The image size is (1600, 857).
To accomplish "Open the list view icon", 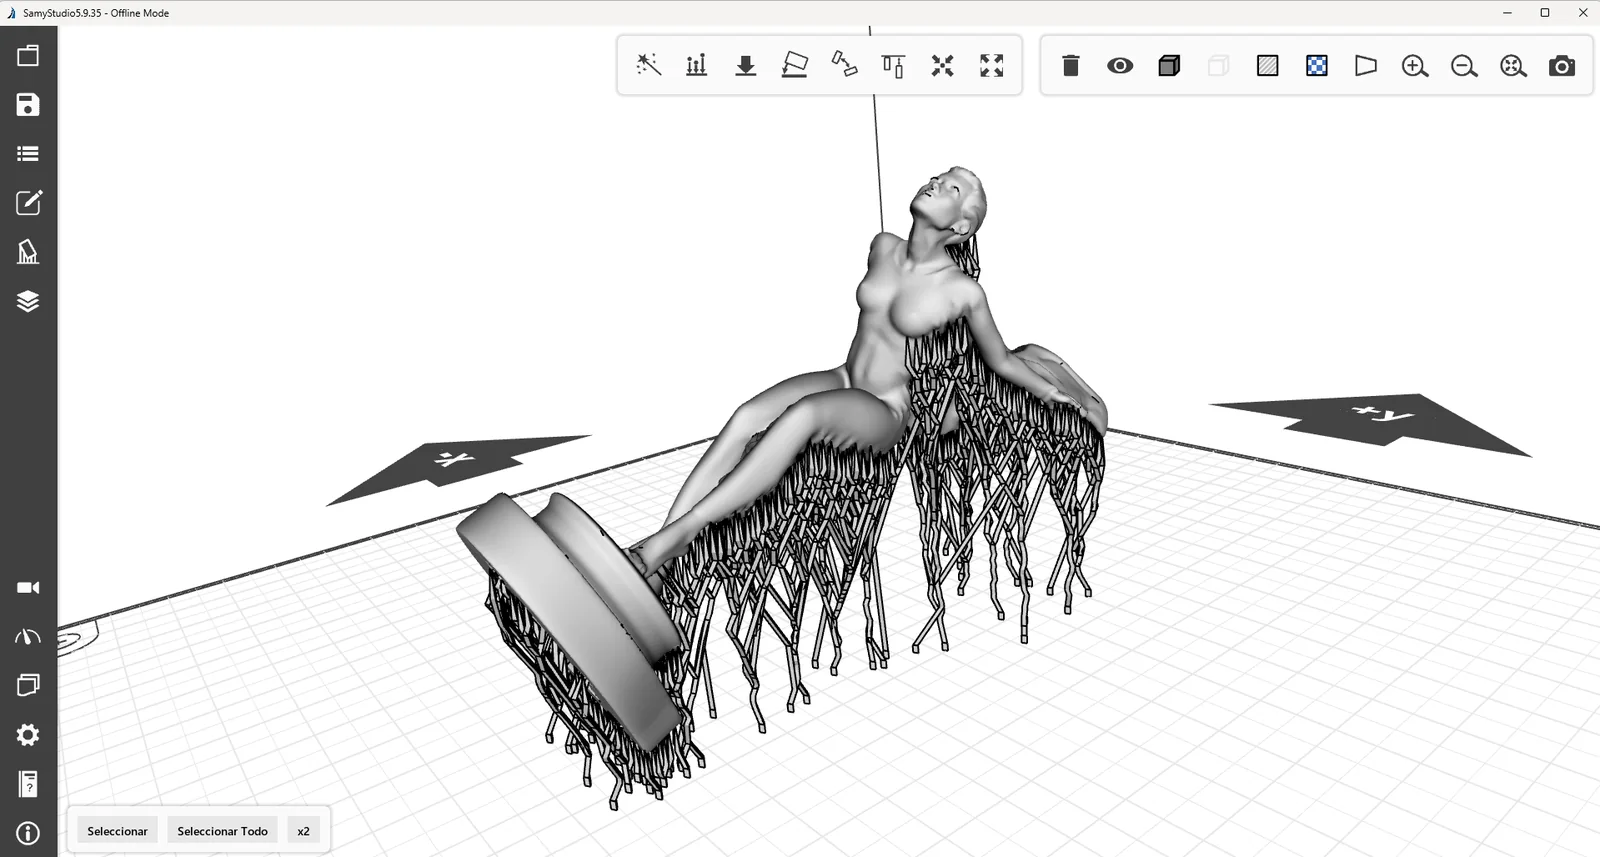I will pyautogui.click(x=28, y=154).
